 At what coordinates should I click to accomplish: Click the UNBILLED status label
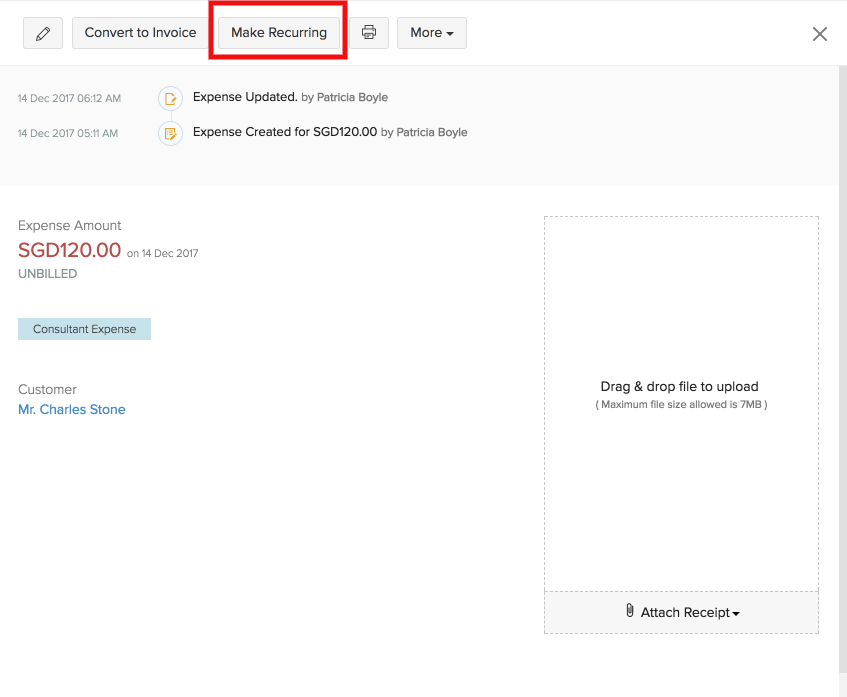[48, 274]
